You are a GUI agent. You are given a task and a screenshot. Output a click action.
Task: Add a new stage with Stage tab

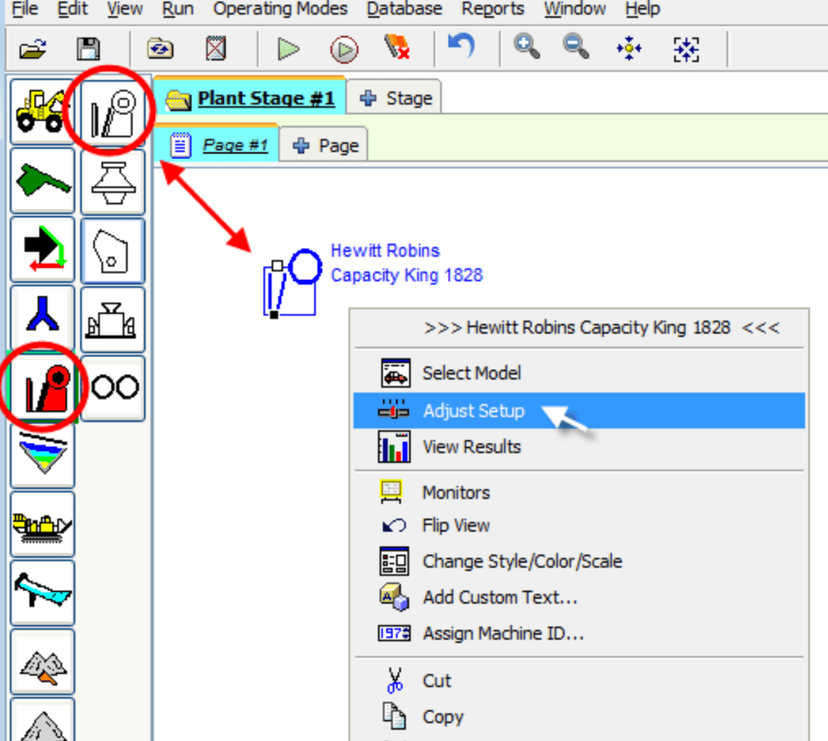point(396,98)
